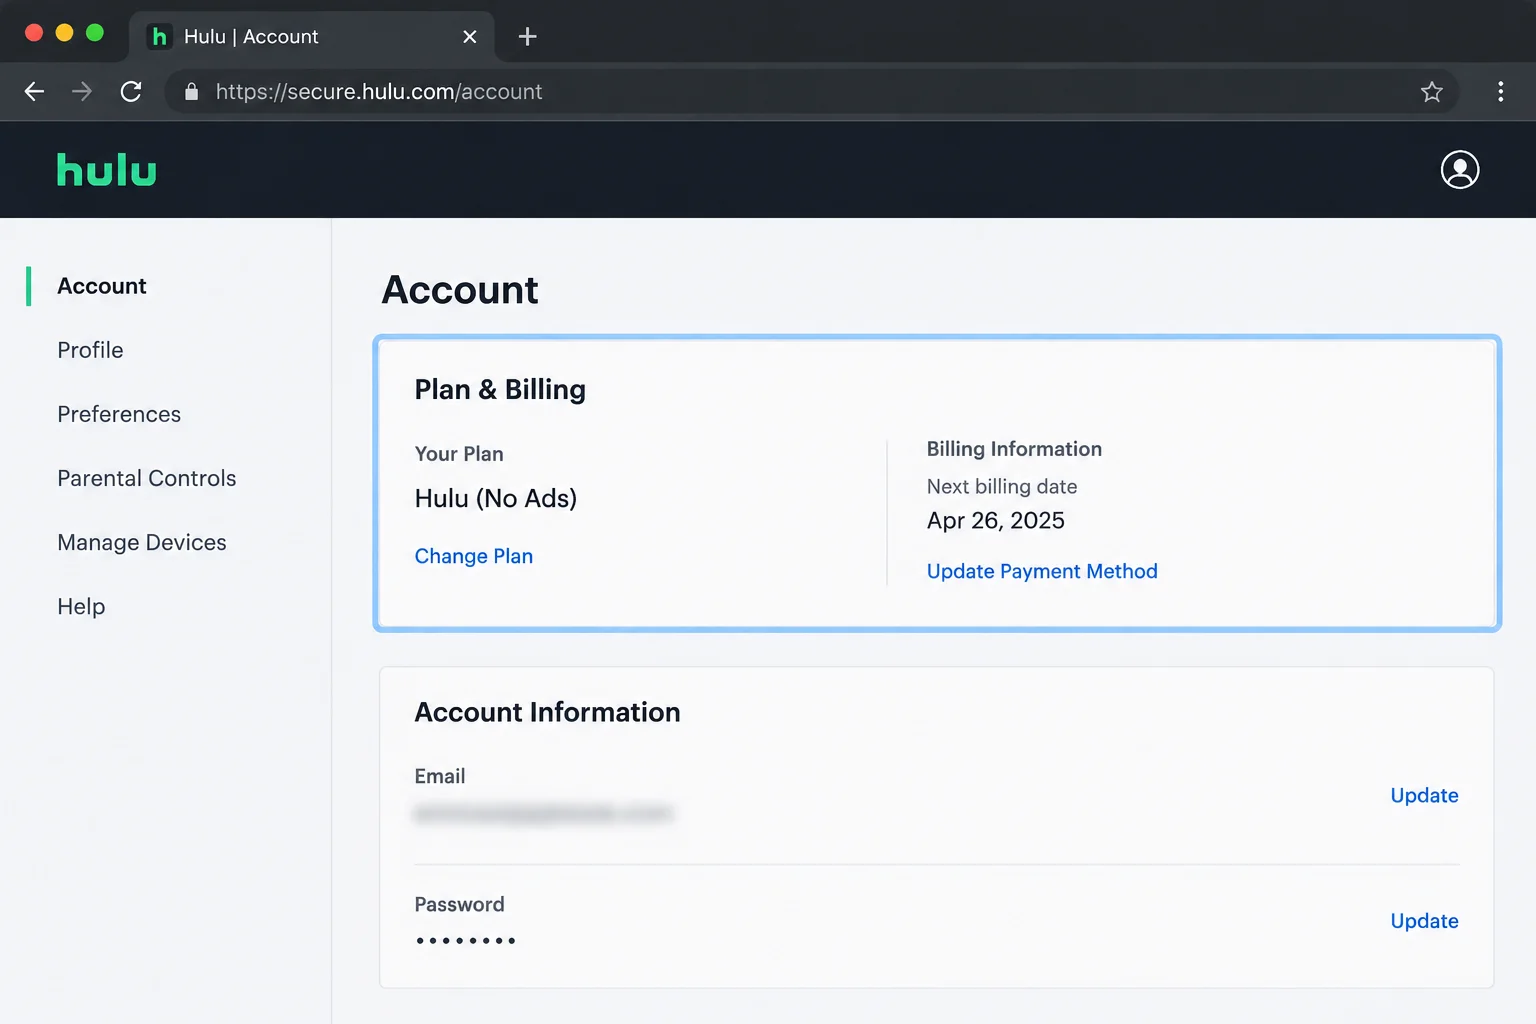Click the 'Hulu (No Ads)' plan name
The width and height of the screenshot is (1536, 1024).
click(x=496, y=498)
